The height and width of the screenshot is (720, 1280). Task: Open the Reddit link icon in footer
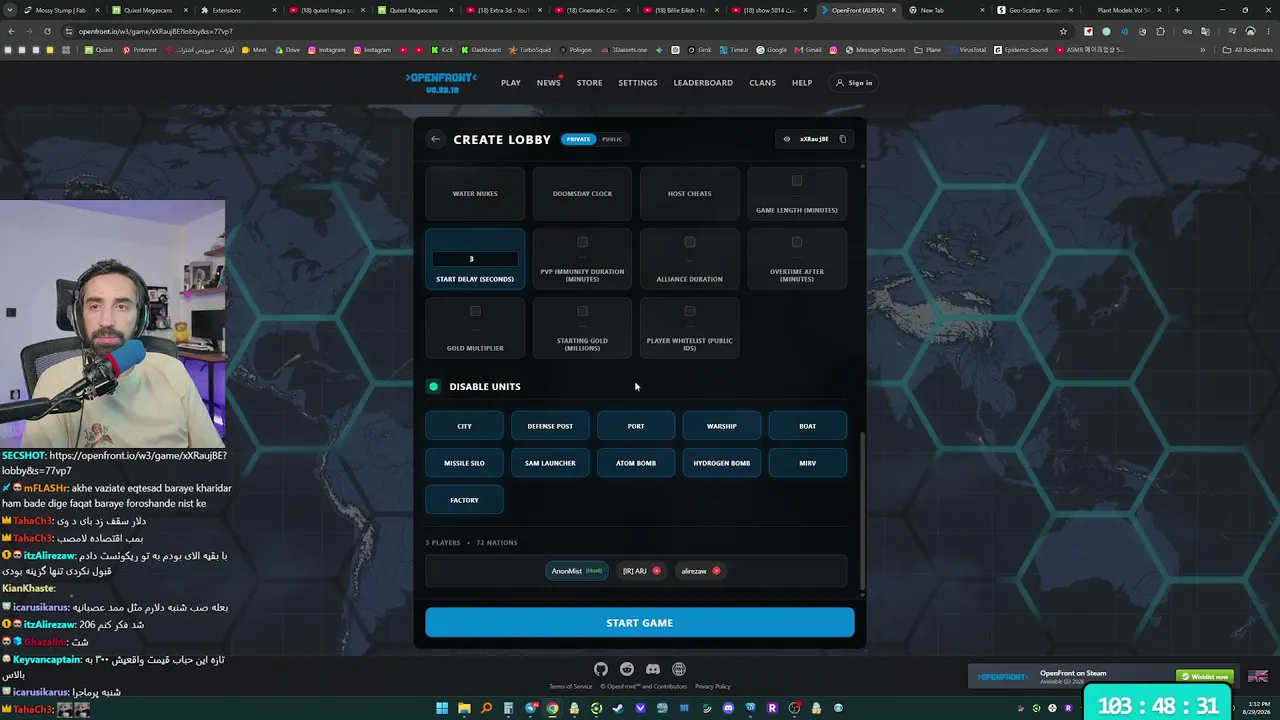(627, 669)
